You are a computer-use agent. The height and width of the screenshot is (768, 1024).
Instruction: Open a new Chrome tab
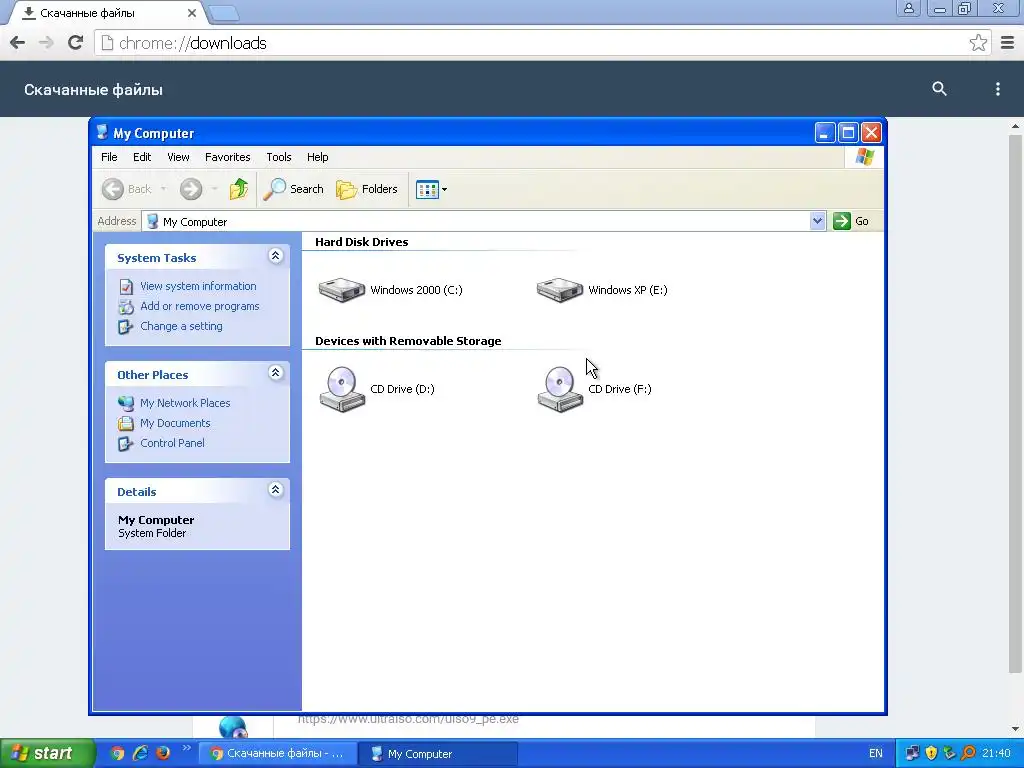coord(224,13)
